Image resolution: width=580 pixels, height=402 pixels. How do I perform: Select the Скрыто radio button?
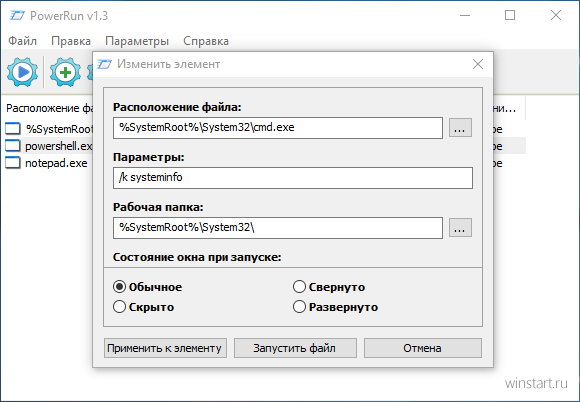pos(119,307)
